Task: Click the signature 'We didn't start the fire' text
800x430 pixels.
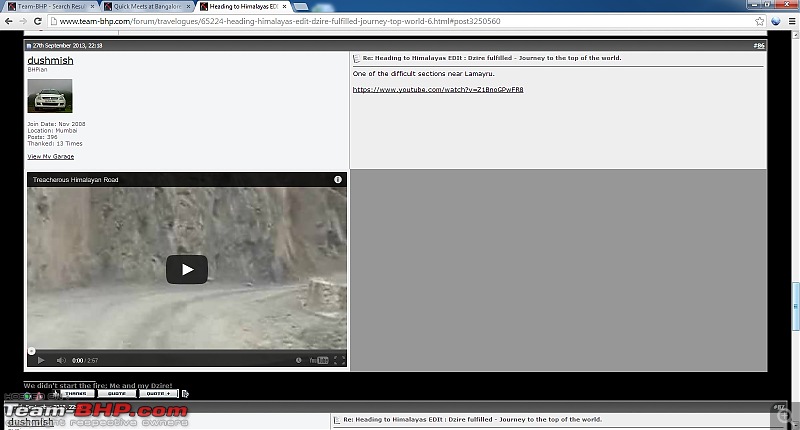Action: click(x=98, y=386)
